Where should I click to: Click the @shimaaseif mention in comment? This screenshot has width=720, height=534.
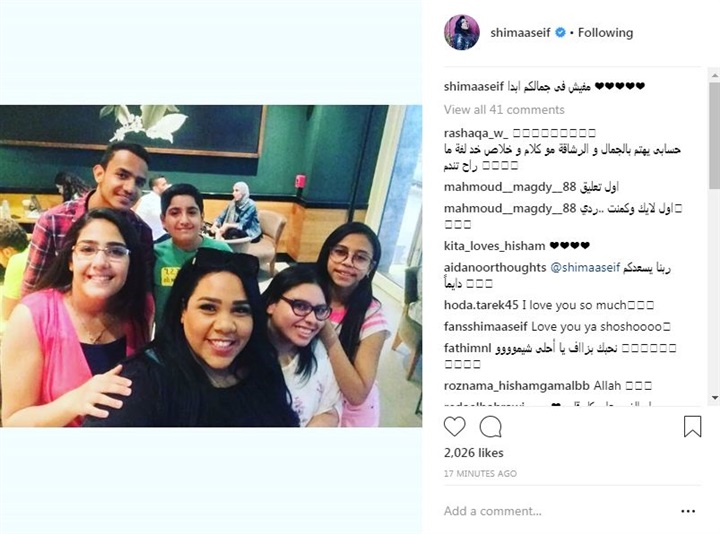pyautogui.click(x=585, y=267)
